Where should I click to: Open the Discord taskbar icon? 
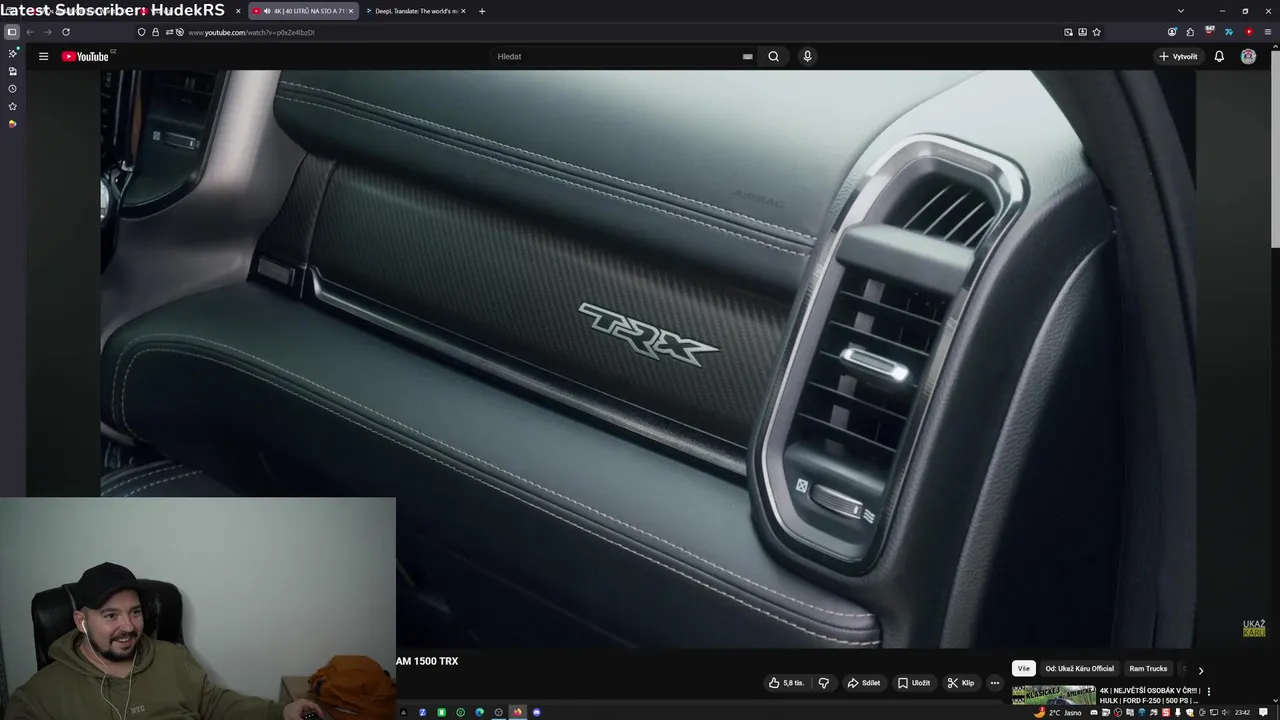click(x=536, y=712)
